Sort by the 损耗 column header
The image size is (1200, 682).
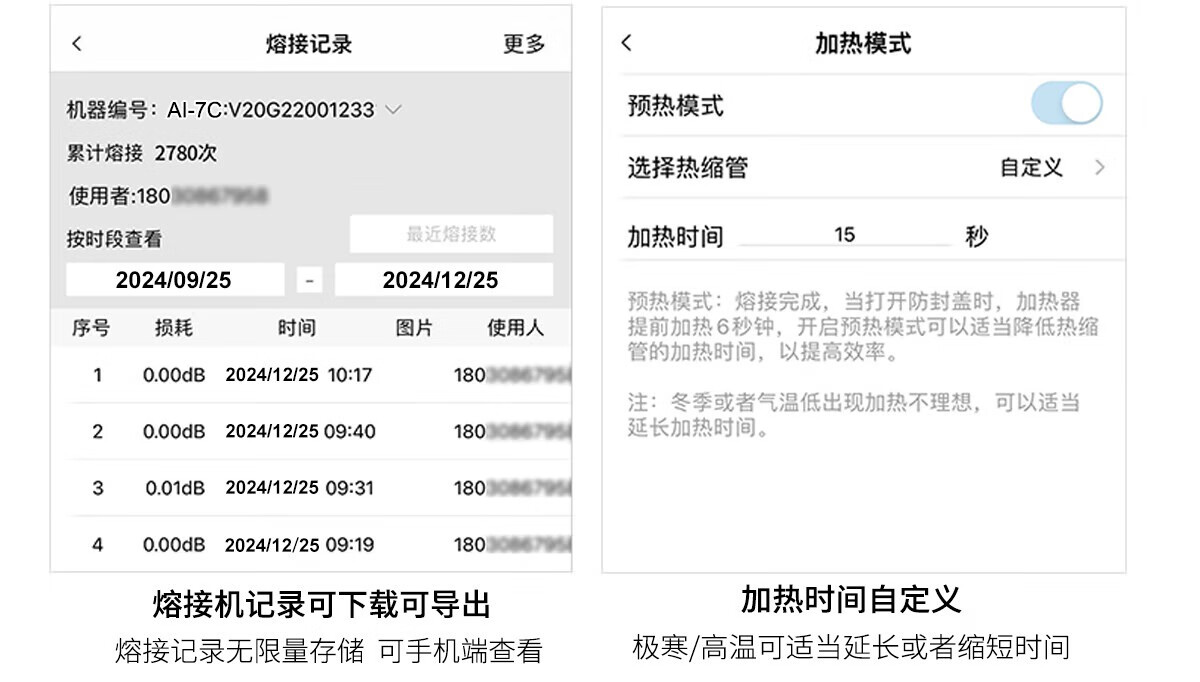[174, 328]
